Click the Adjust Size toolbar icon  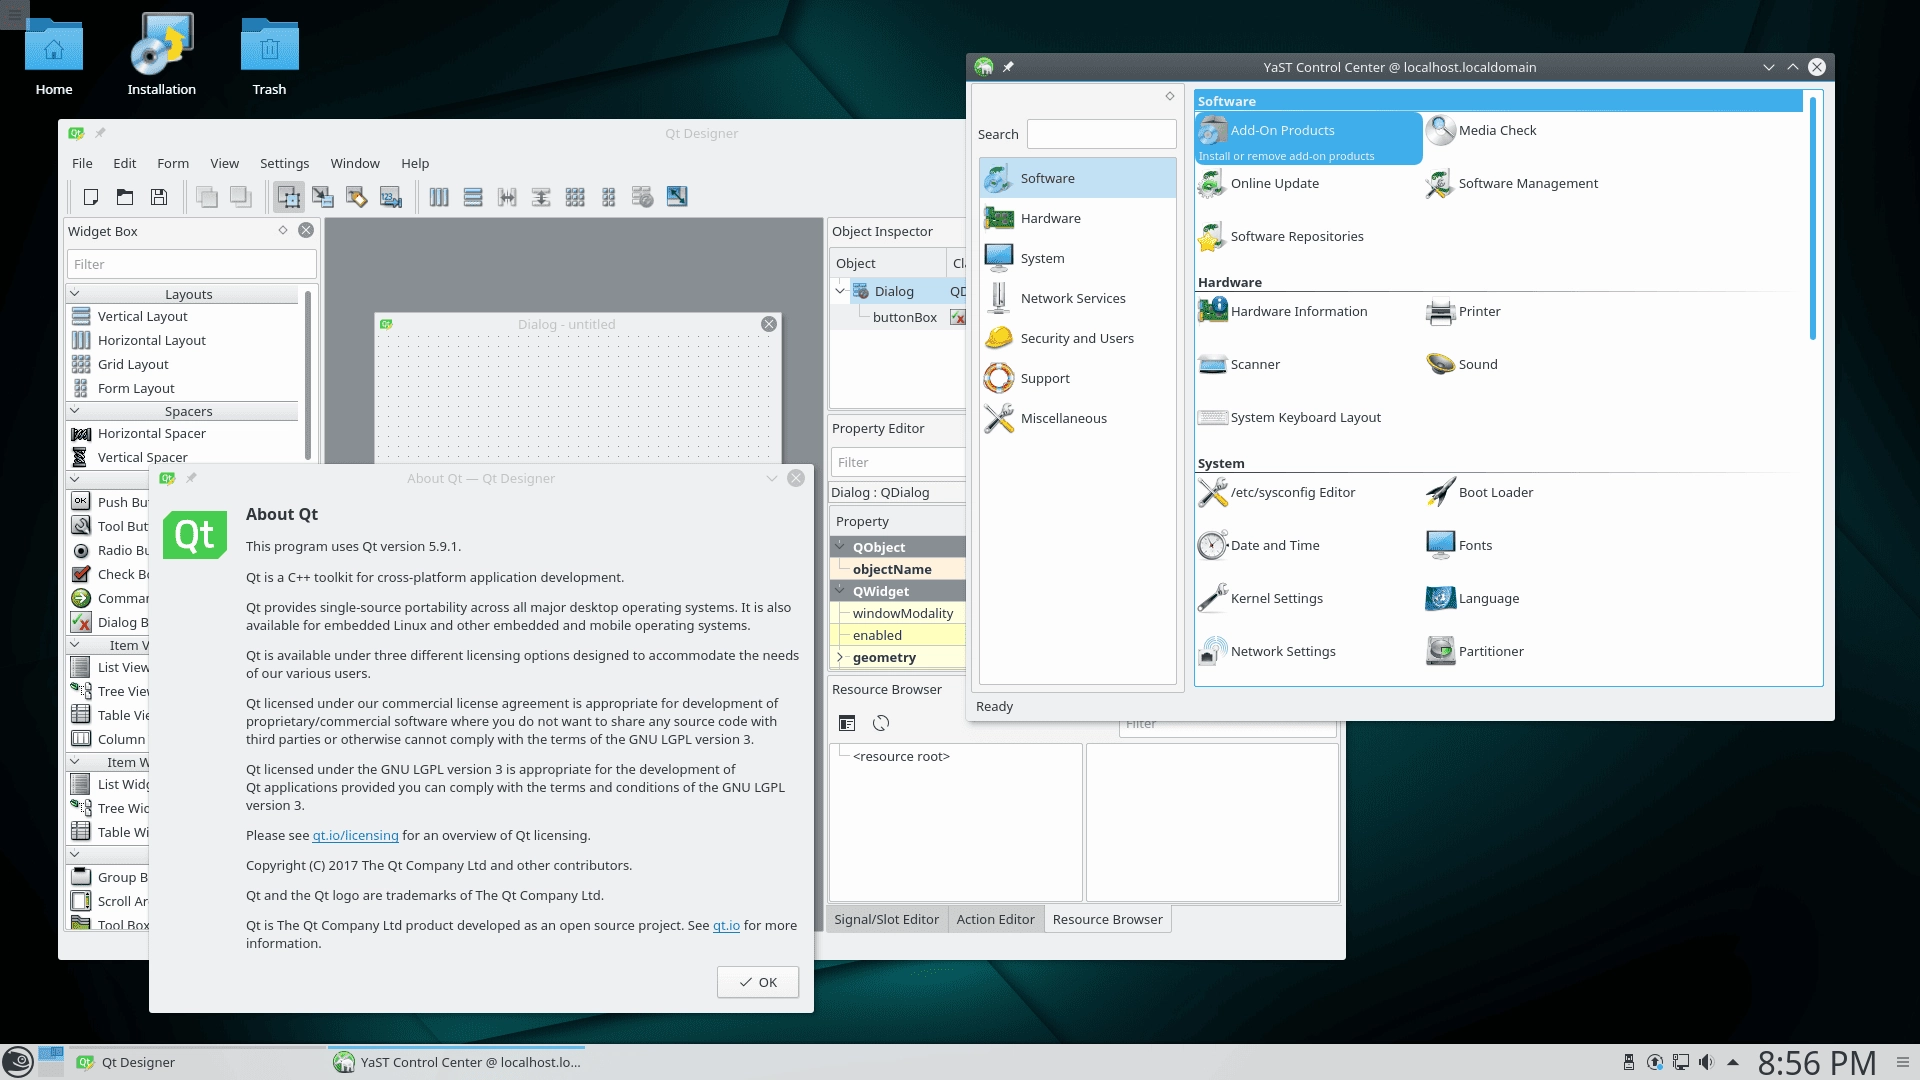(x=677, y=197)
